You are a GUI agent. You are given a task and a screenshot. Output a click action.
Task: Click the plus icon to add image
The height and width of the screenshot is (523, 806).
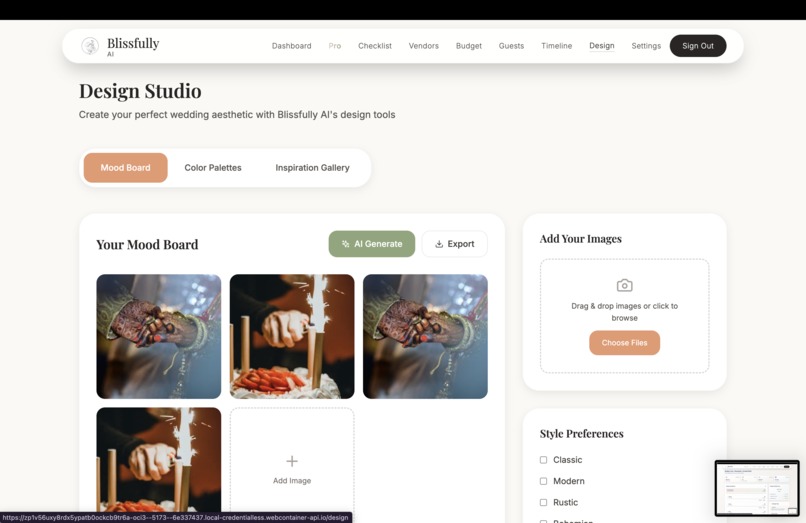(291, 461)
